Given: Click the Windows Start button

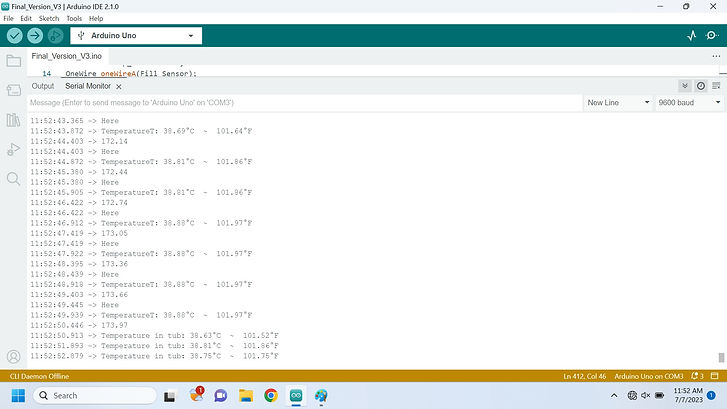Looking at the screenshot, I should click(x=18, y=396).
